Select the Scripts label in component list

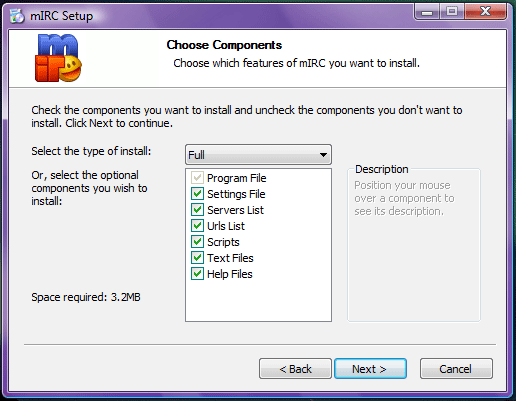pos(223,242)
